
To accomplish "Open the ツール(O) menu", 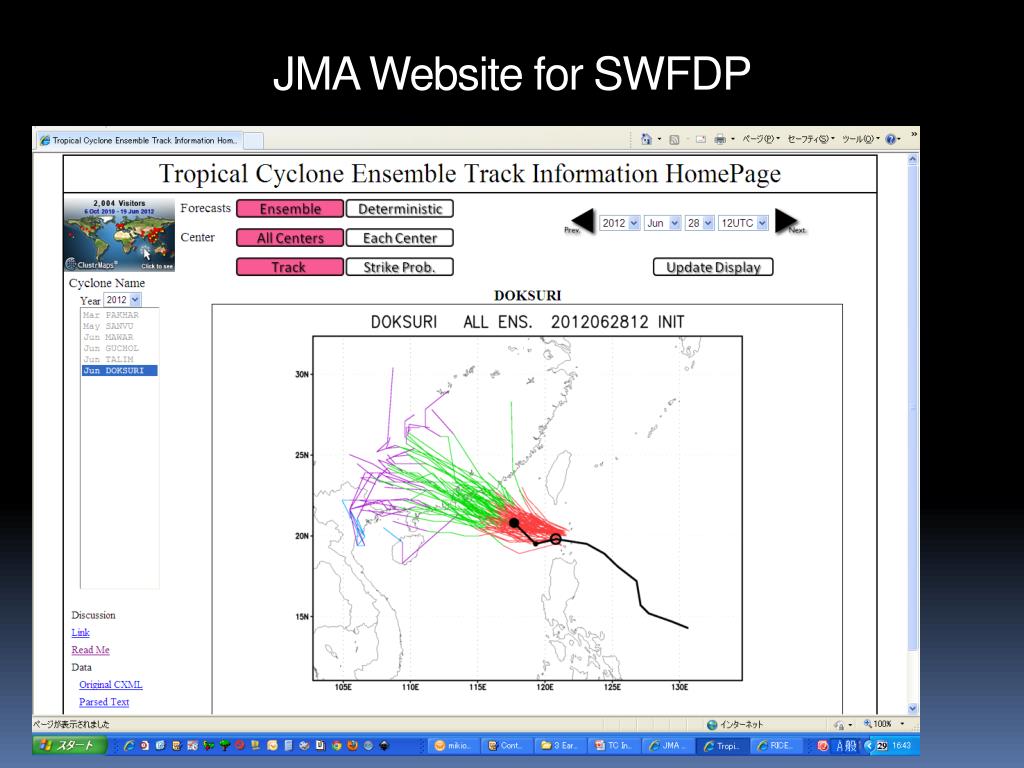I will point(861,139).
